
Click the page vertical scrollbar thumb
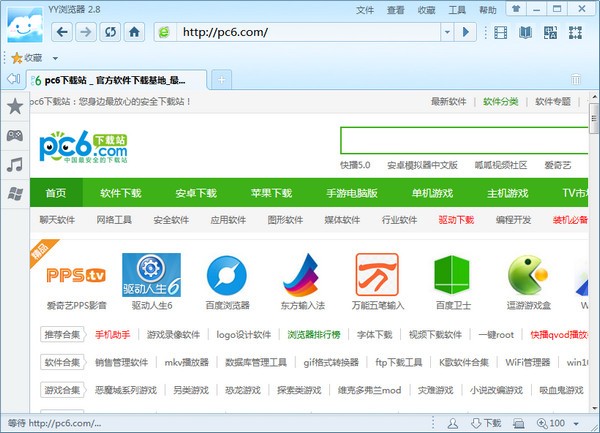coord(594,118)
